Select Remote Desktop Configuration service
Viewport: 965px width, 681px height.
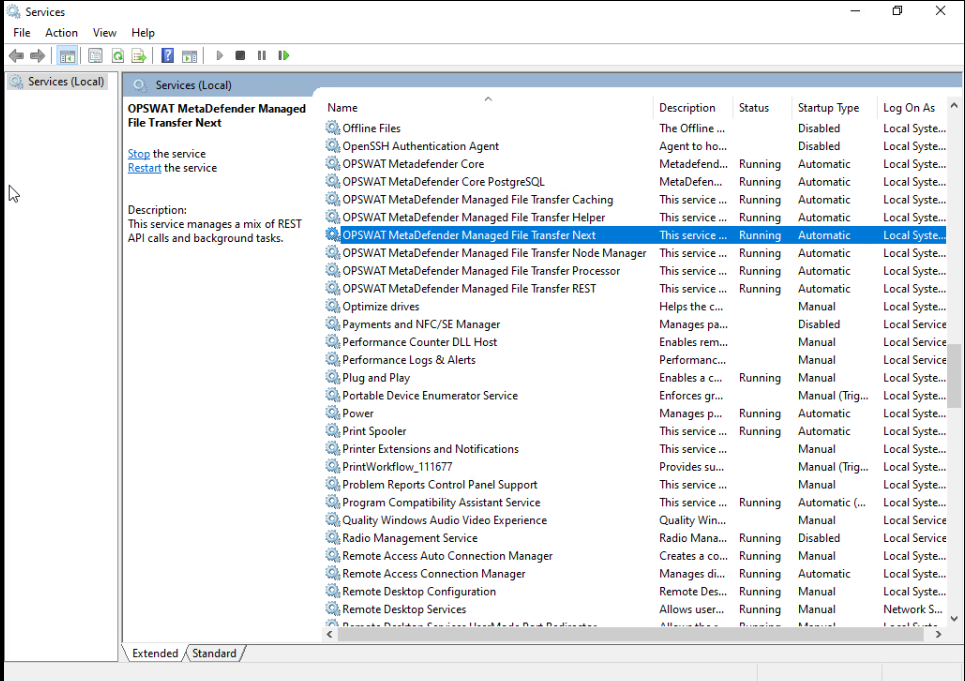[635, 591]
